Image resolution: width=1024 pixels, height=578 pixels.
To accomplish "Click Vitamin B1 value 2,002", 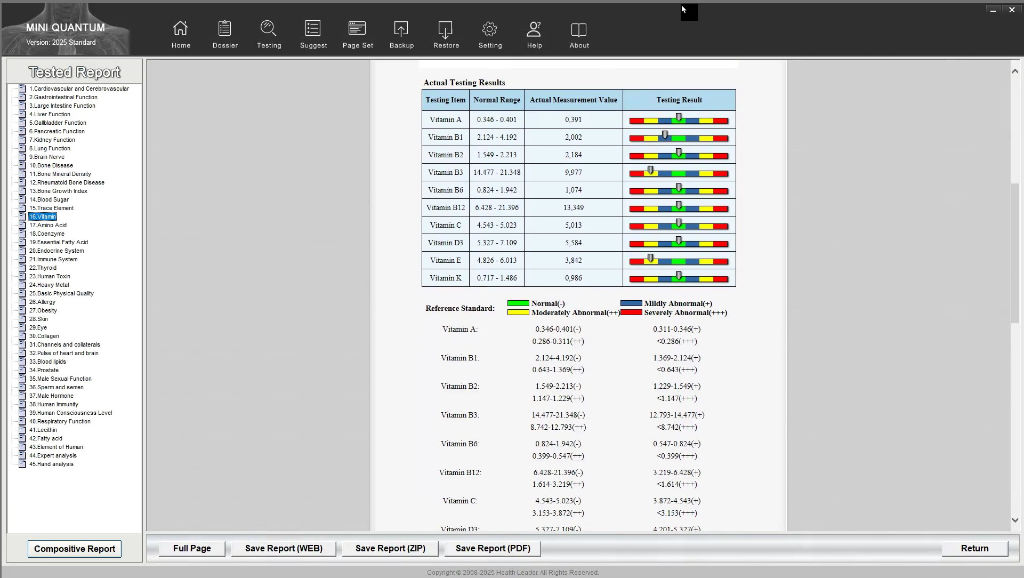I will pos(573,137).
